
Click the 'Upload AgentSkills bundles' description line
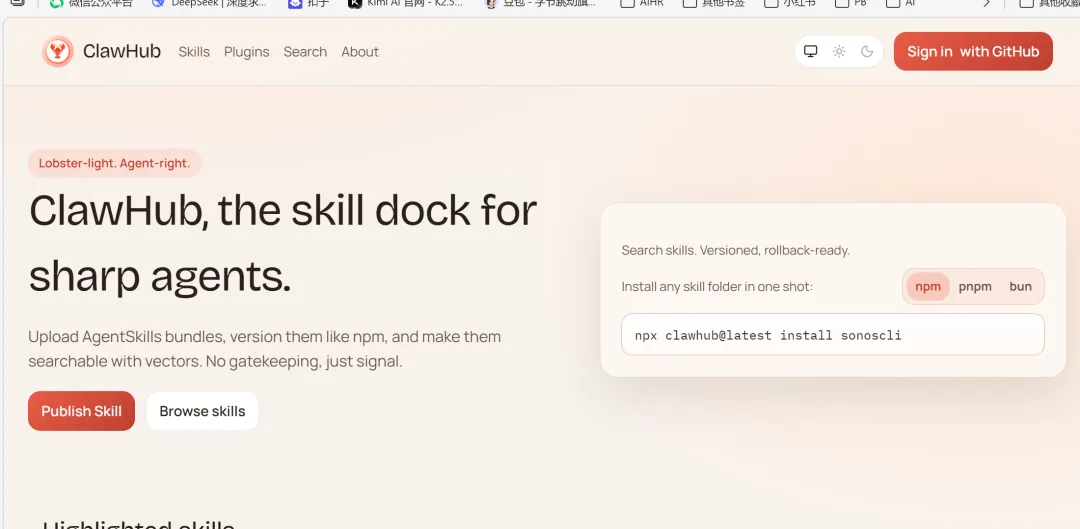click(264, 337)
